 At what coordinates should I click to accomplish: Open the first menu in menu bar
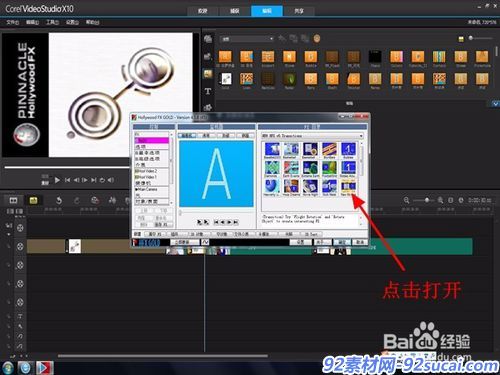[x=13, y=22]
